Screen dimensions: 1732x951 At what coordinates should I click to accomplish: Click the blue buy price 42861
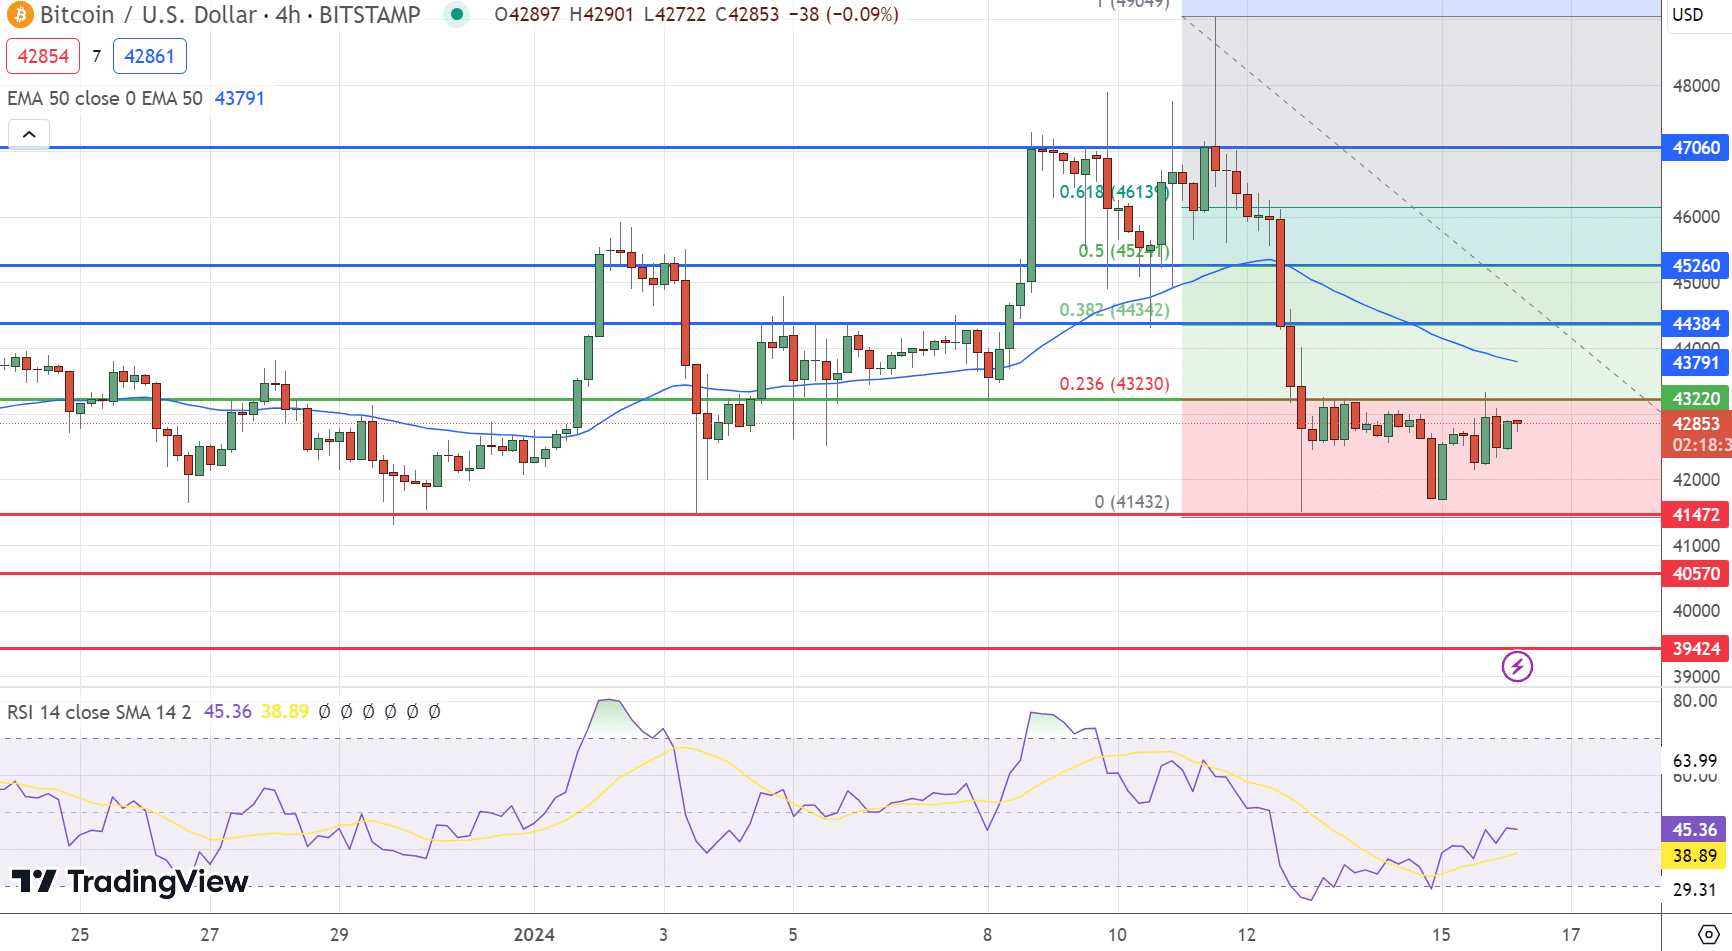click(149, 56)
